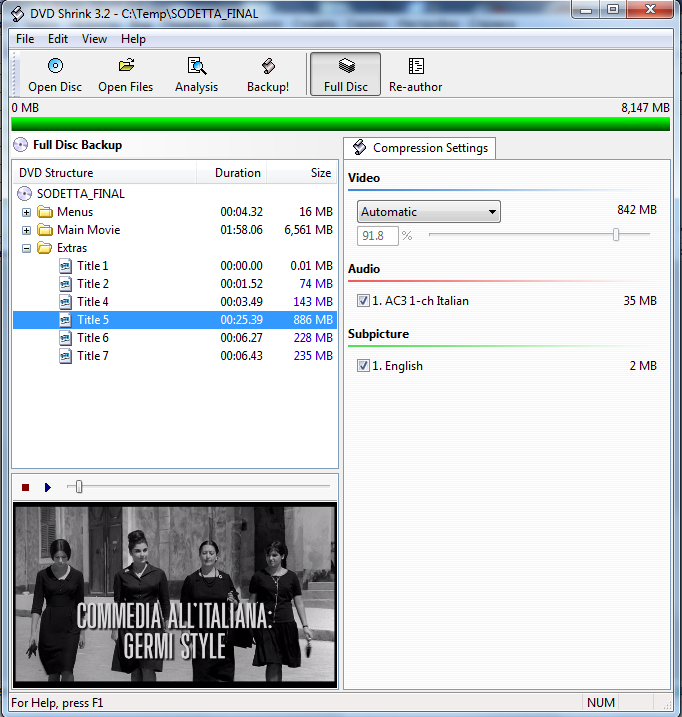Click the Title 4 file icon
Viewport: 682px width, 717px height.
[65, 302]
